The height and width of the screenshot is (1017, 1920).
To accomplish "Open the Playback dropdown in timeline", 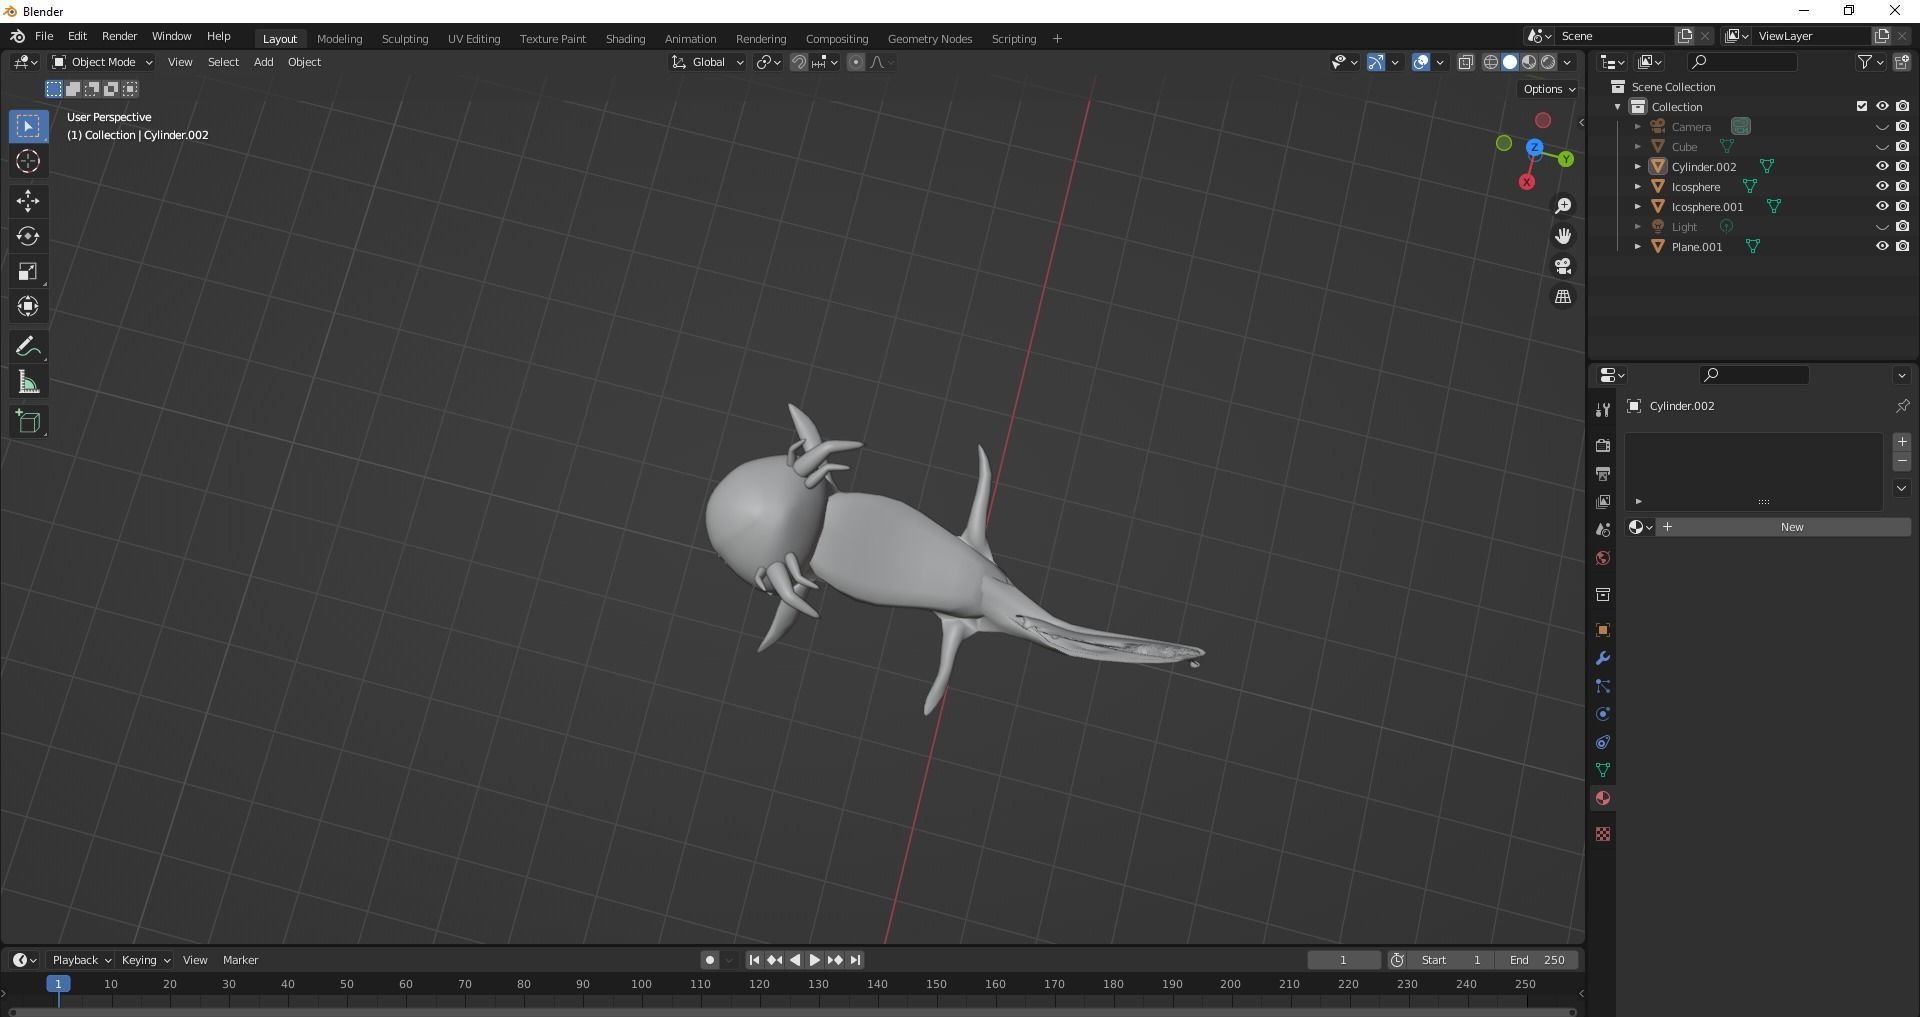I will (x=81, y=960).
